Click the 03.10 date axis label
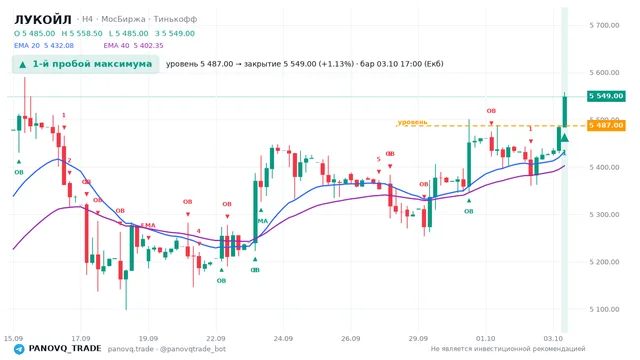The image size is (640, 360). point(553,338)
